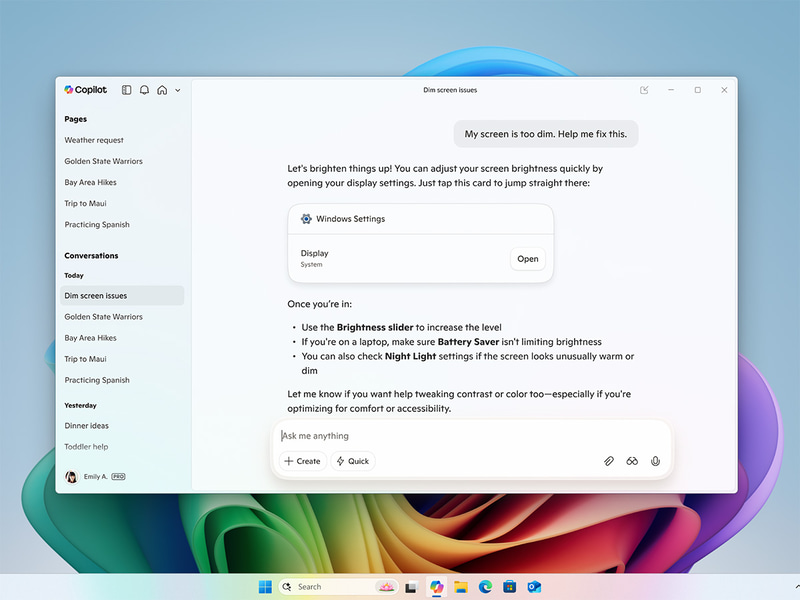Click the Windows Settings gear icon on card
Screen dimensions: 800x600
(306, 219)
